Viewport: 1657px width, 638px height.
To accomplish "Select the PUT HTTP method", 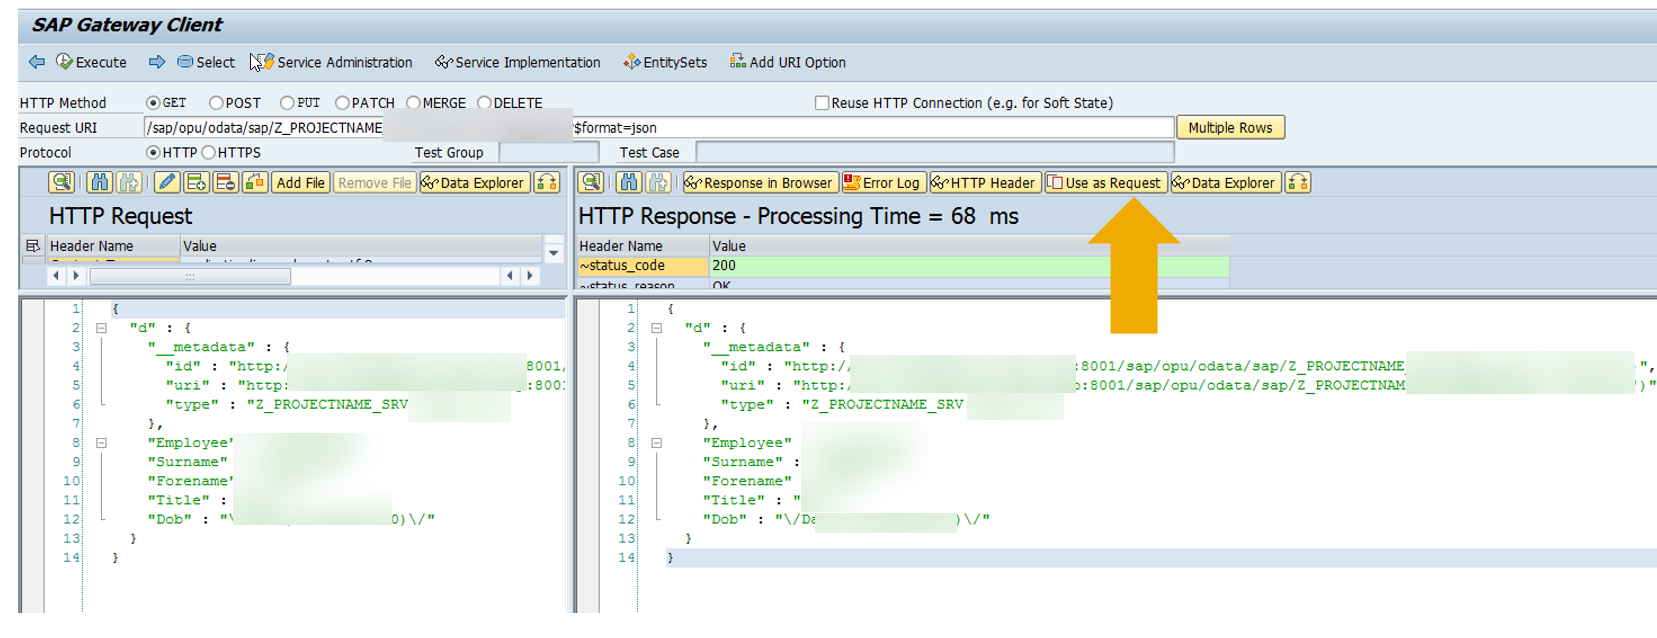I will [x=287, y=103].
